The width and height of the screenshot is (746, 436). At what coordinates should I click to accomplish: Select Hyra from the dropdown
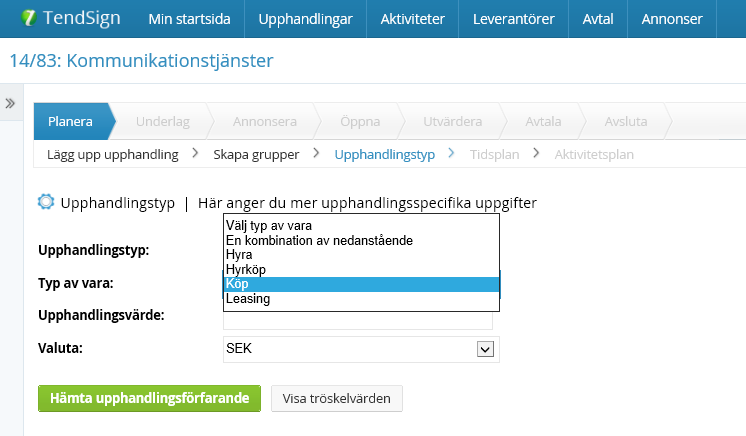[361, 255]
